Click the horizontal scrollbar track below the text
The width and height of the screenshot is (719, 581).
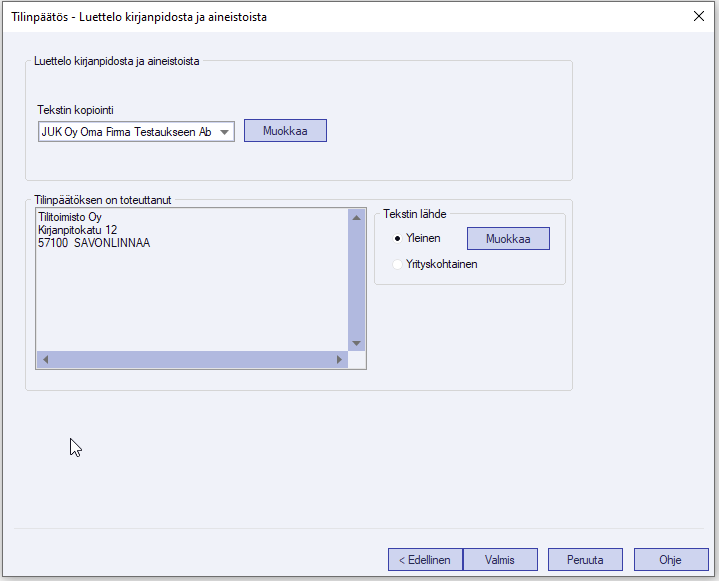(190, 360)
